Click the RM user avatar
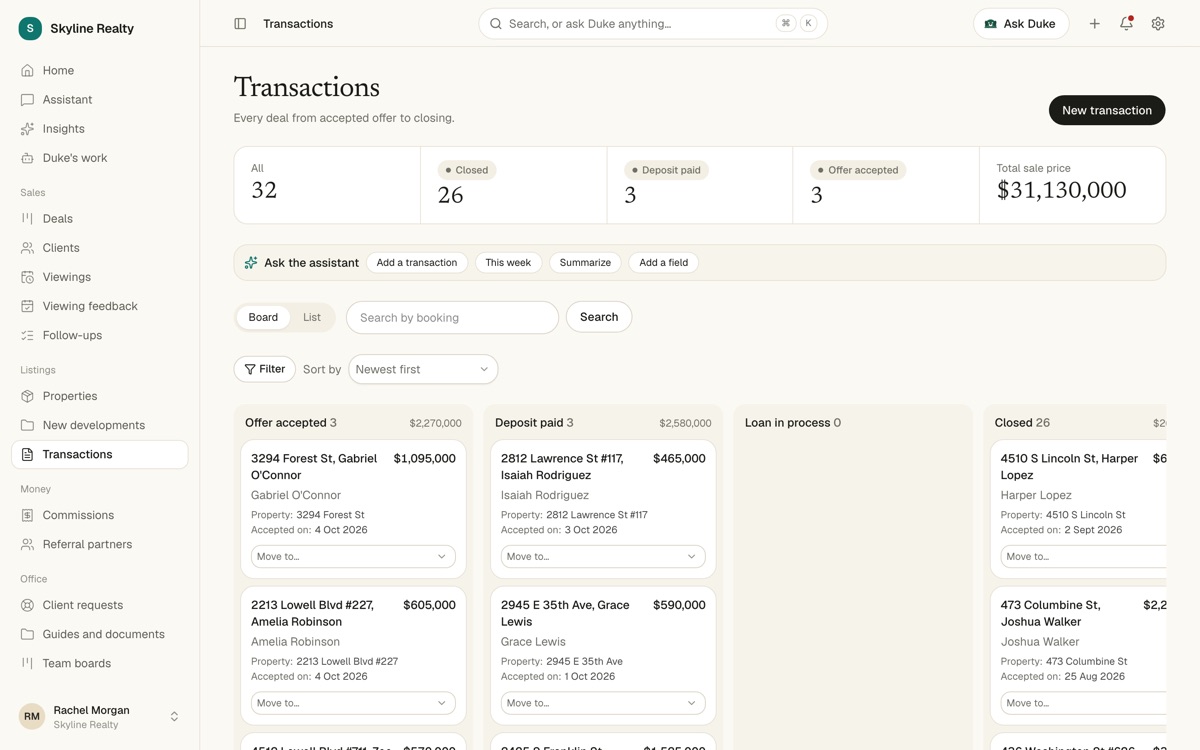The image size is (1200, 750). point(32,716)
